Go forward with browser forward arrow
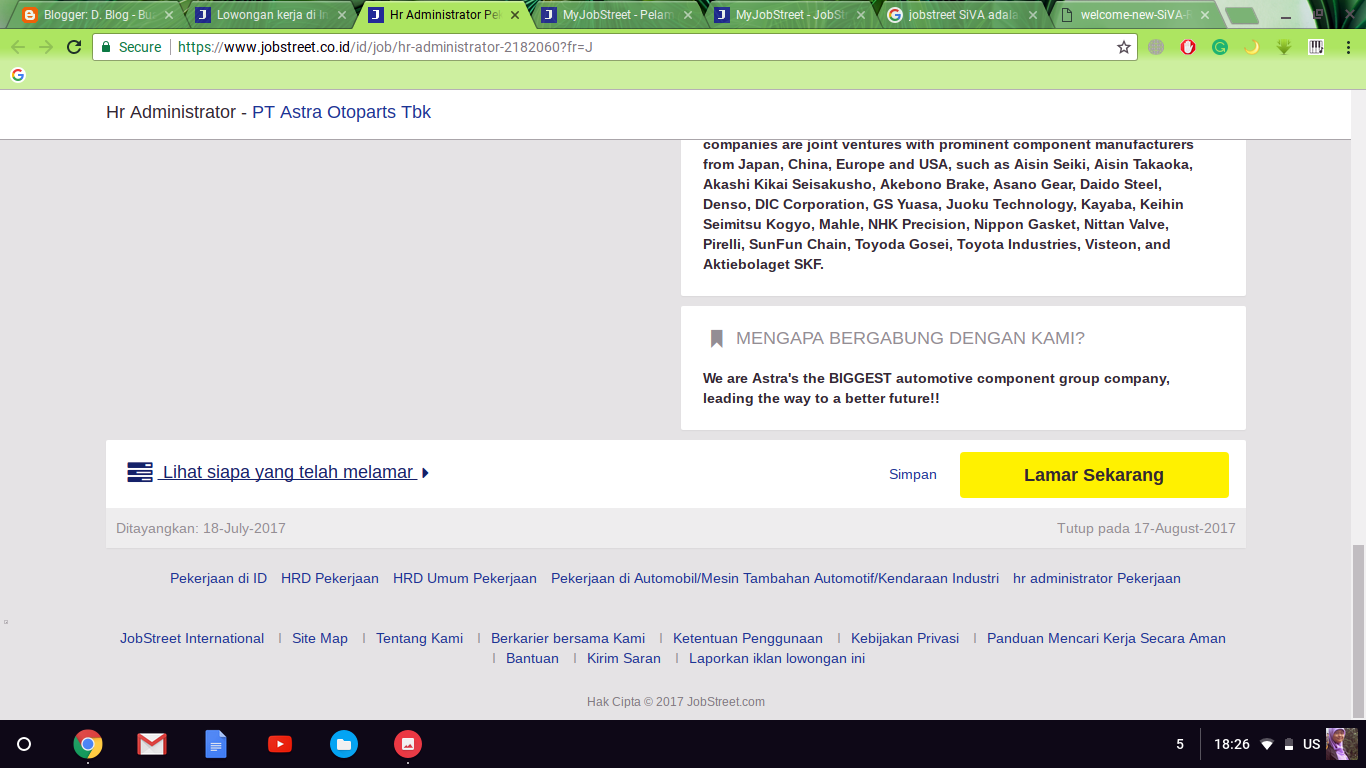 (46, 47)
